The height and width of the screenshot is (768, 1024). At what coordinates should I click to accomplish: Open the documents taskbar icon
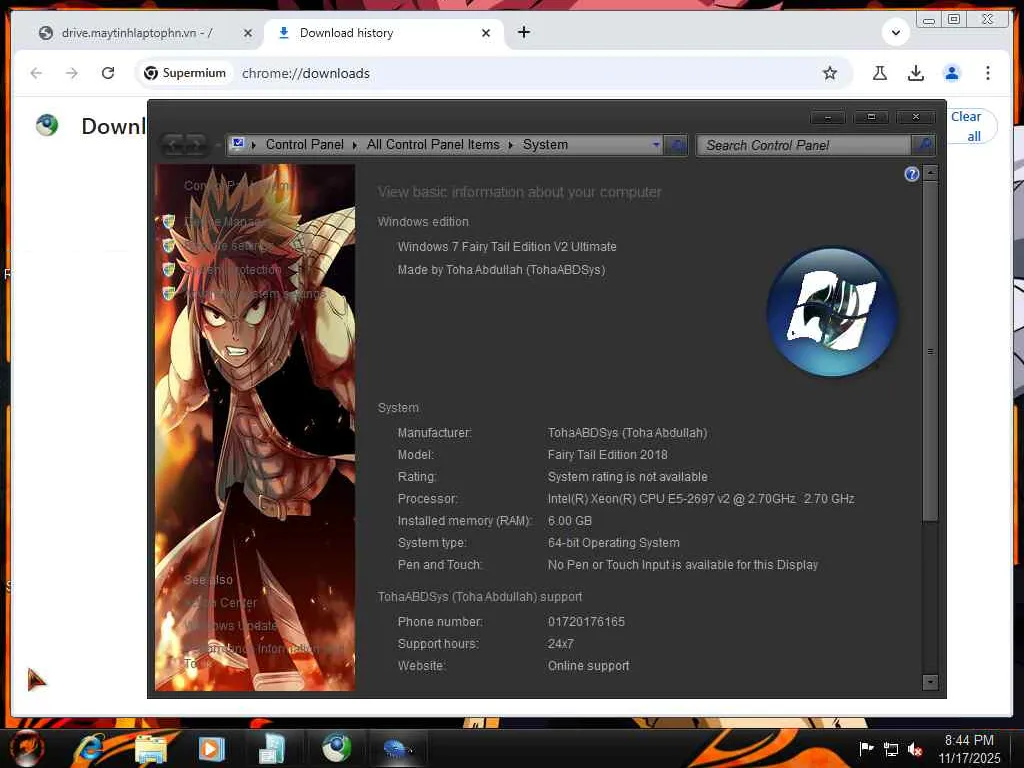pos(272,748)
